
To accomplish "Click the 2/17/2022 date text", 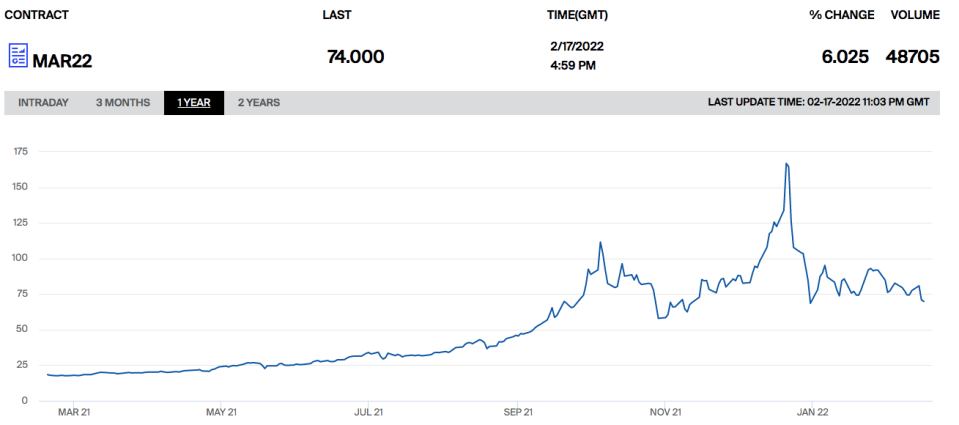I will 577,46.
